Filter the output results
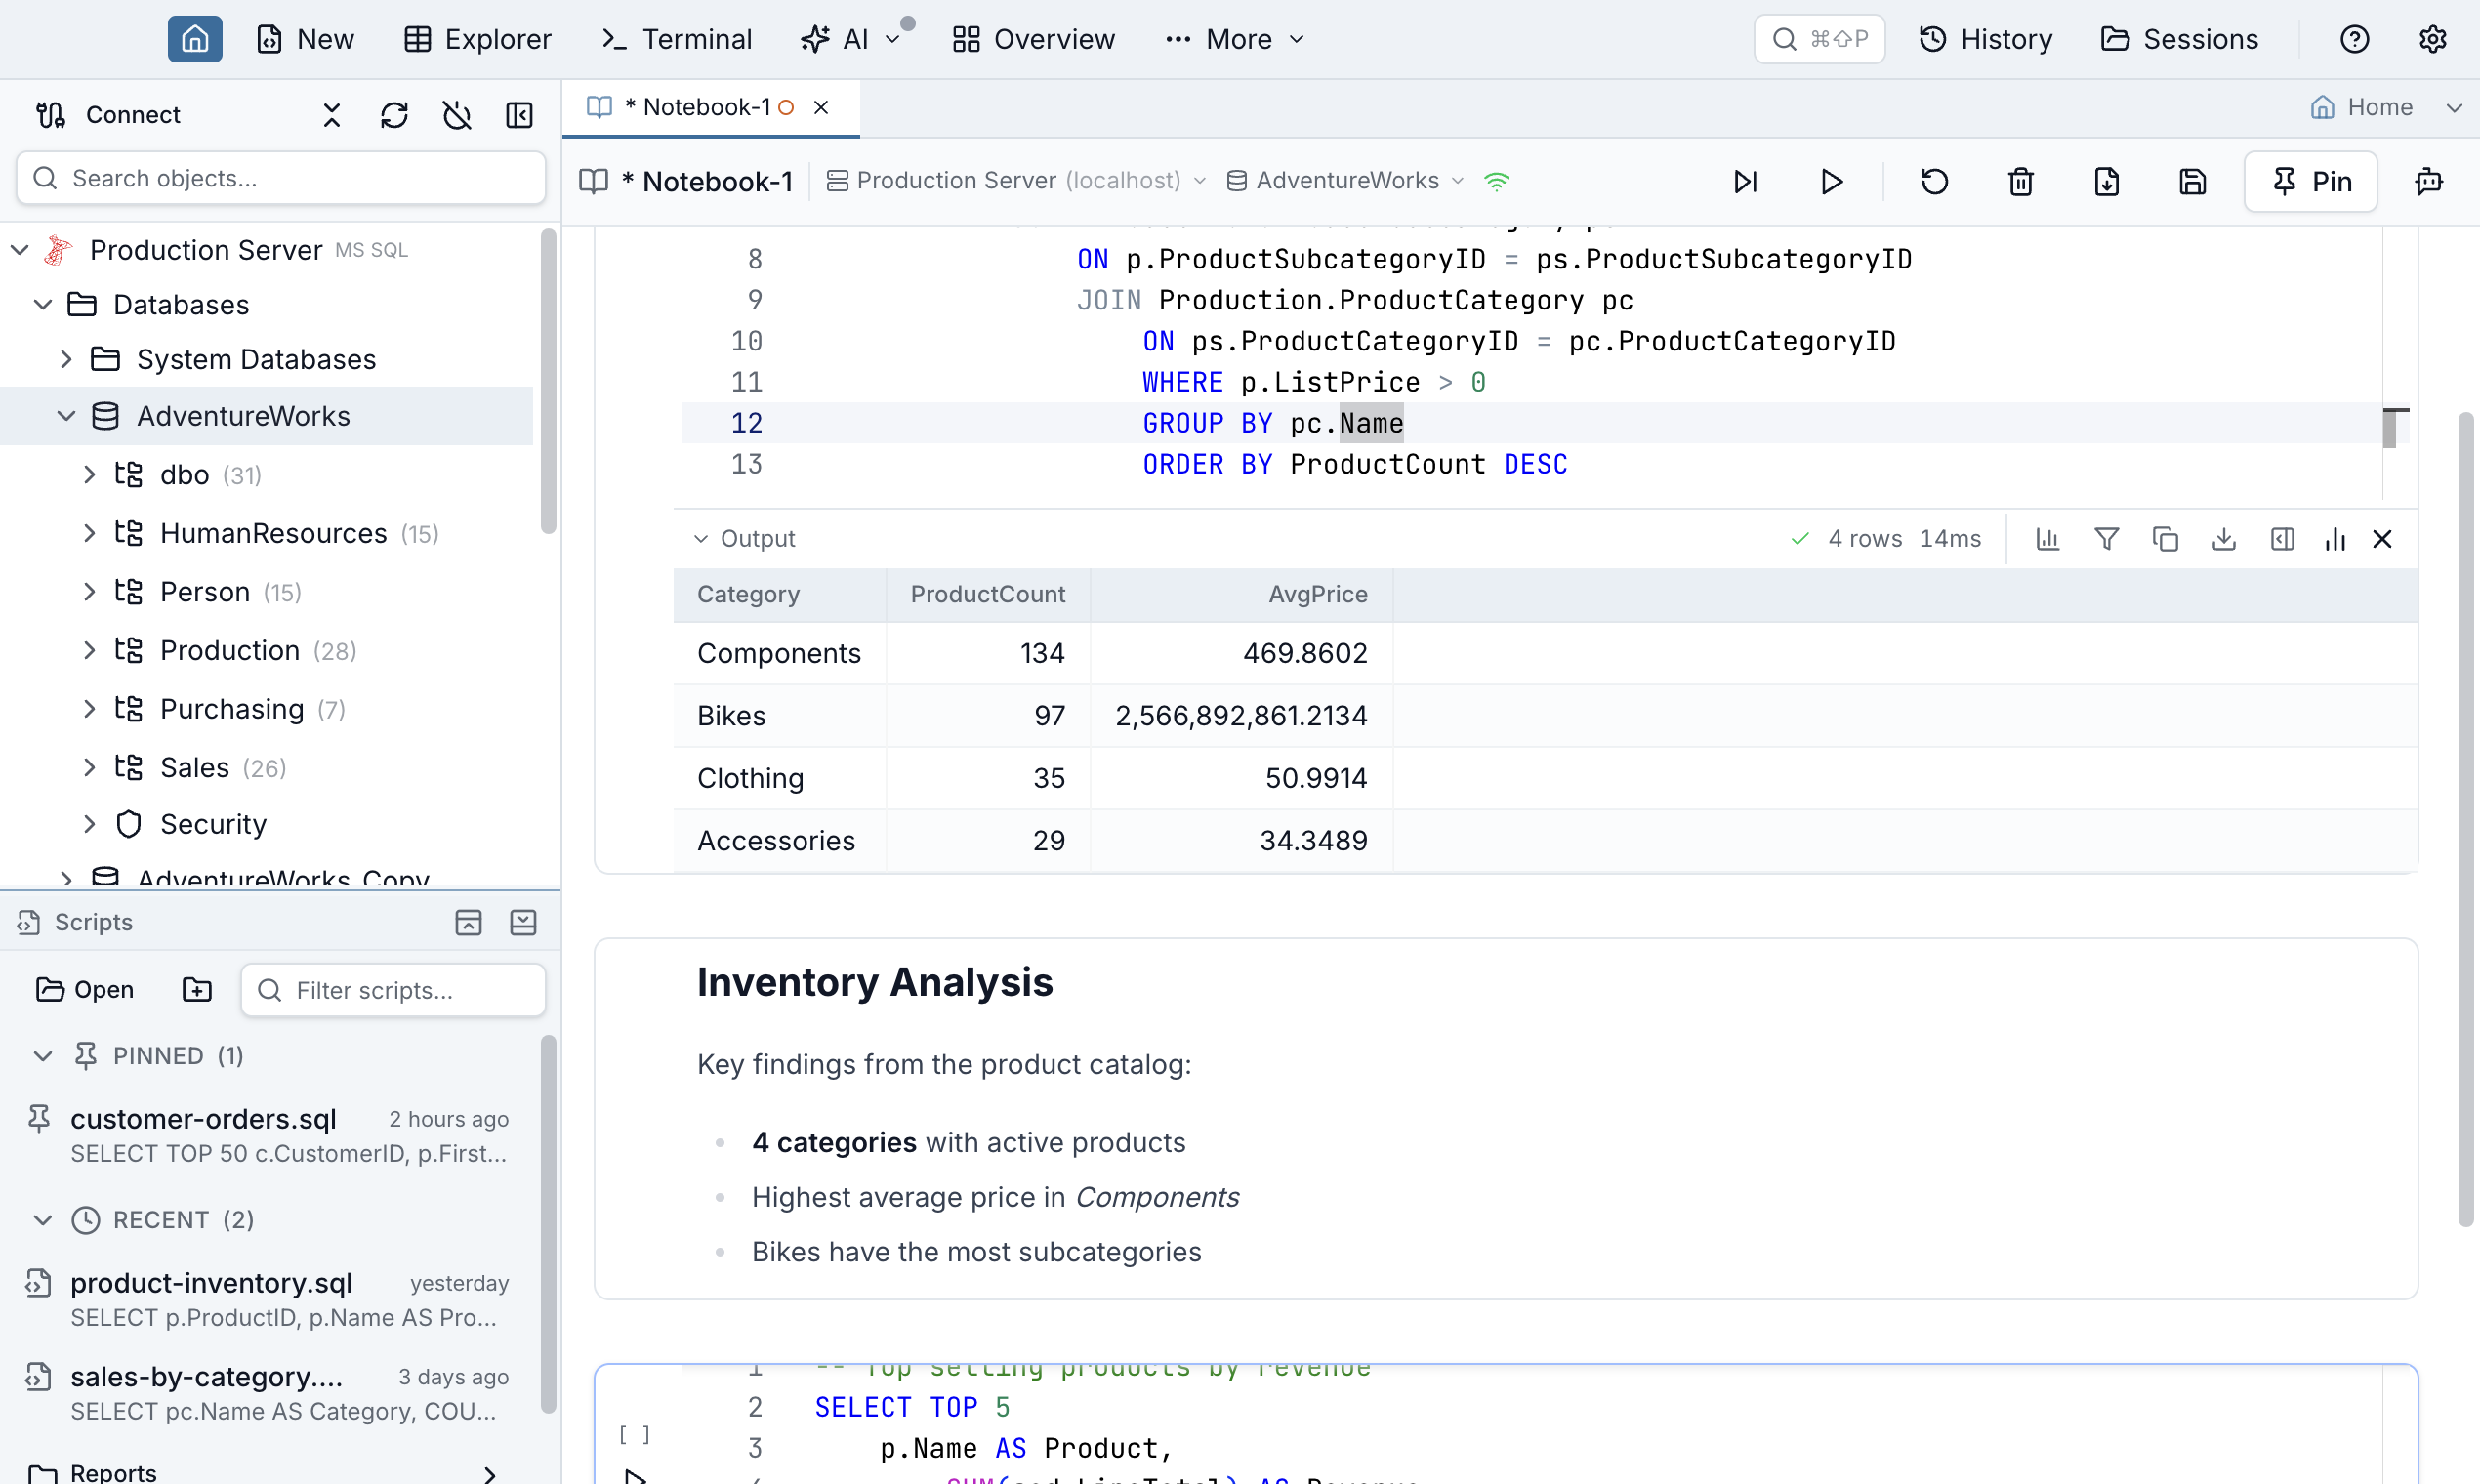Screen dimensions: 2480x1484 (2107, 539)
